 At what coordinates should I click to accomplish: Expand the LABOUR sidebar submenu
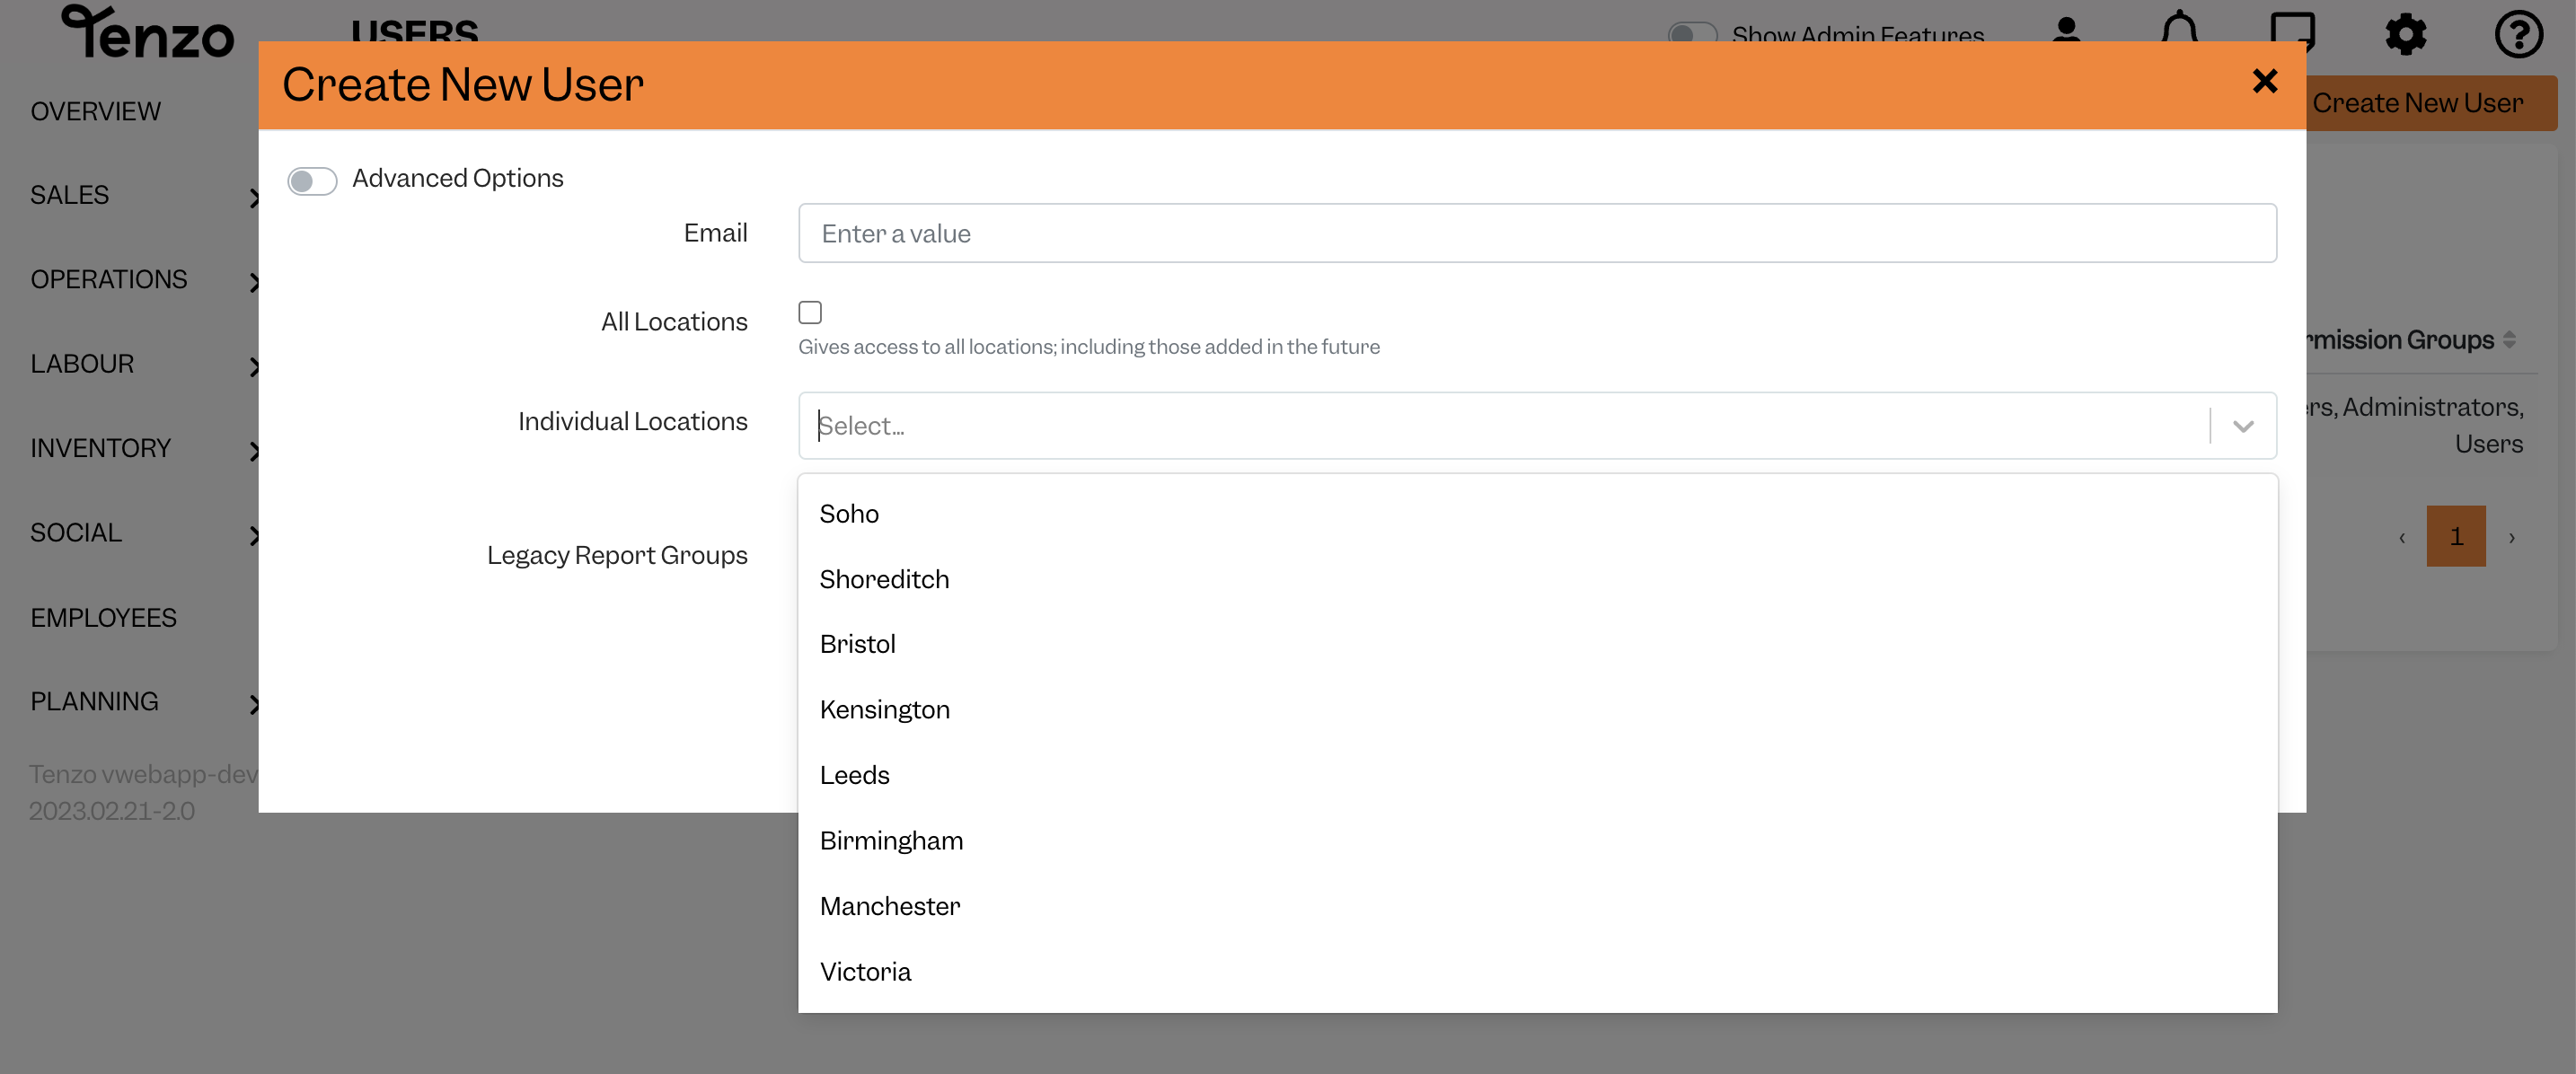[x=254, y=366]
